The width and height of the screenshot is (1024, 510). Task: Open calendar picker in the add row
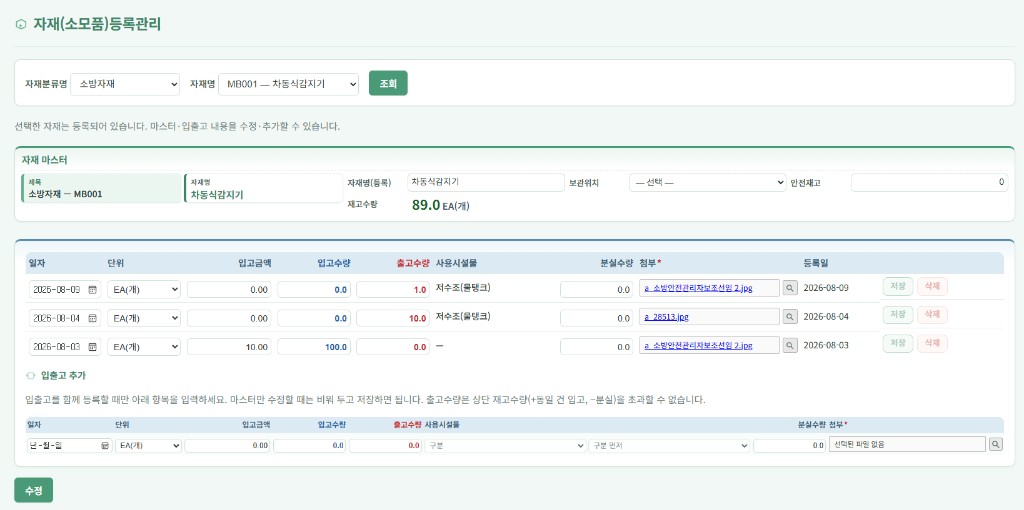point(104,445)
